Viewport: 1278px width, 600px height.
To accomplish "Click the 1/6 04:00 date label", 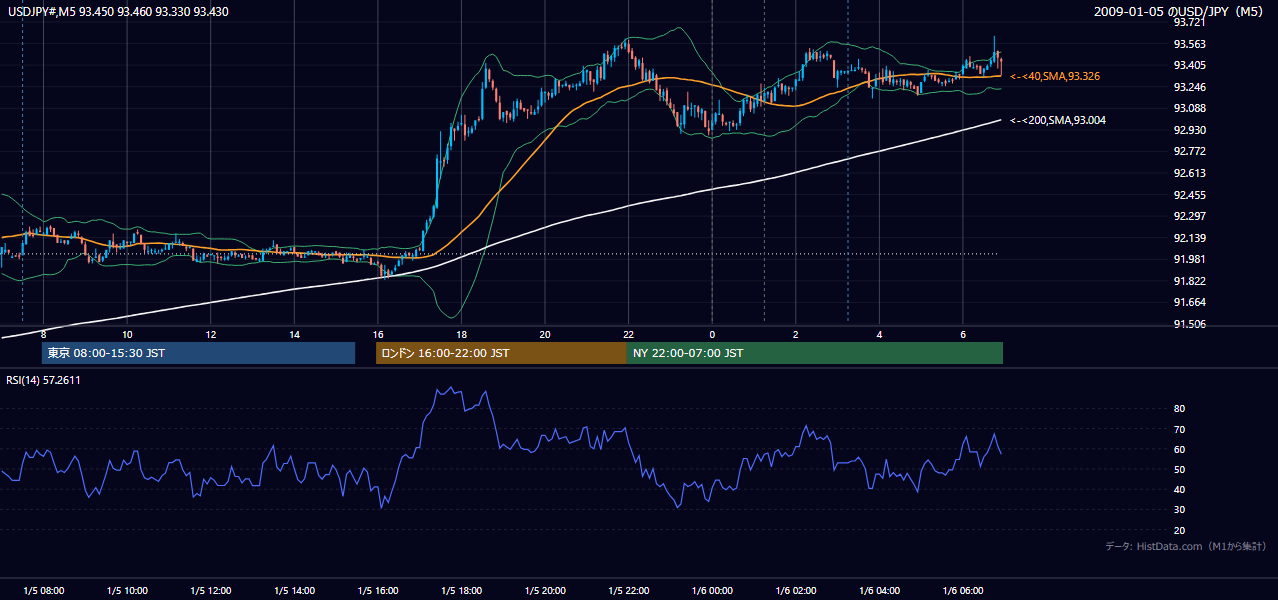I will pos(879,591).
